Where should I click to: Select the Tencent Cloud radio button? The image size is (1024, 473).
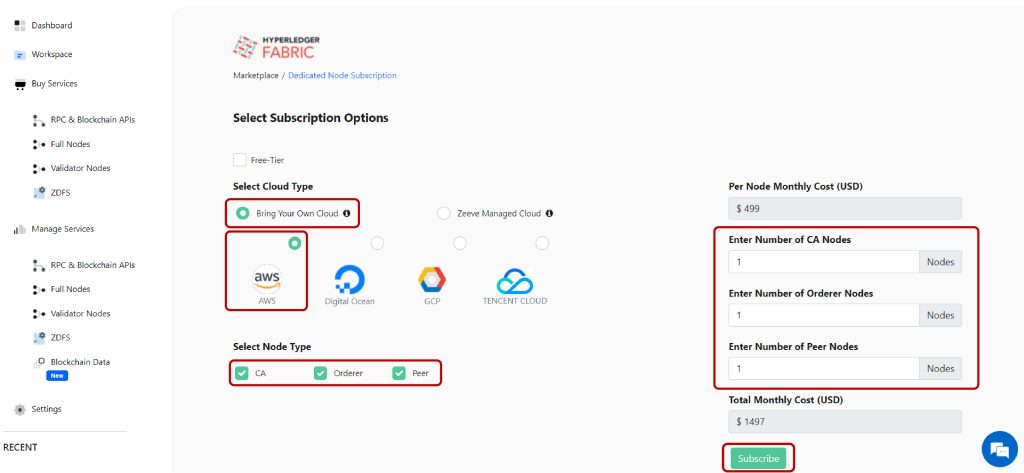click(x=542, y=243)
